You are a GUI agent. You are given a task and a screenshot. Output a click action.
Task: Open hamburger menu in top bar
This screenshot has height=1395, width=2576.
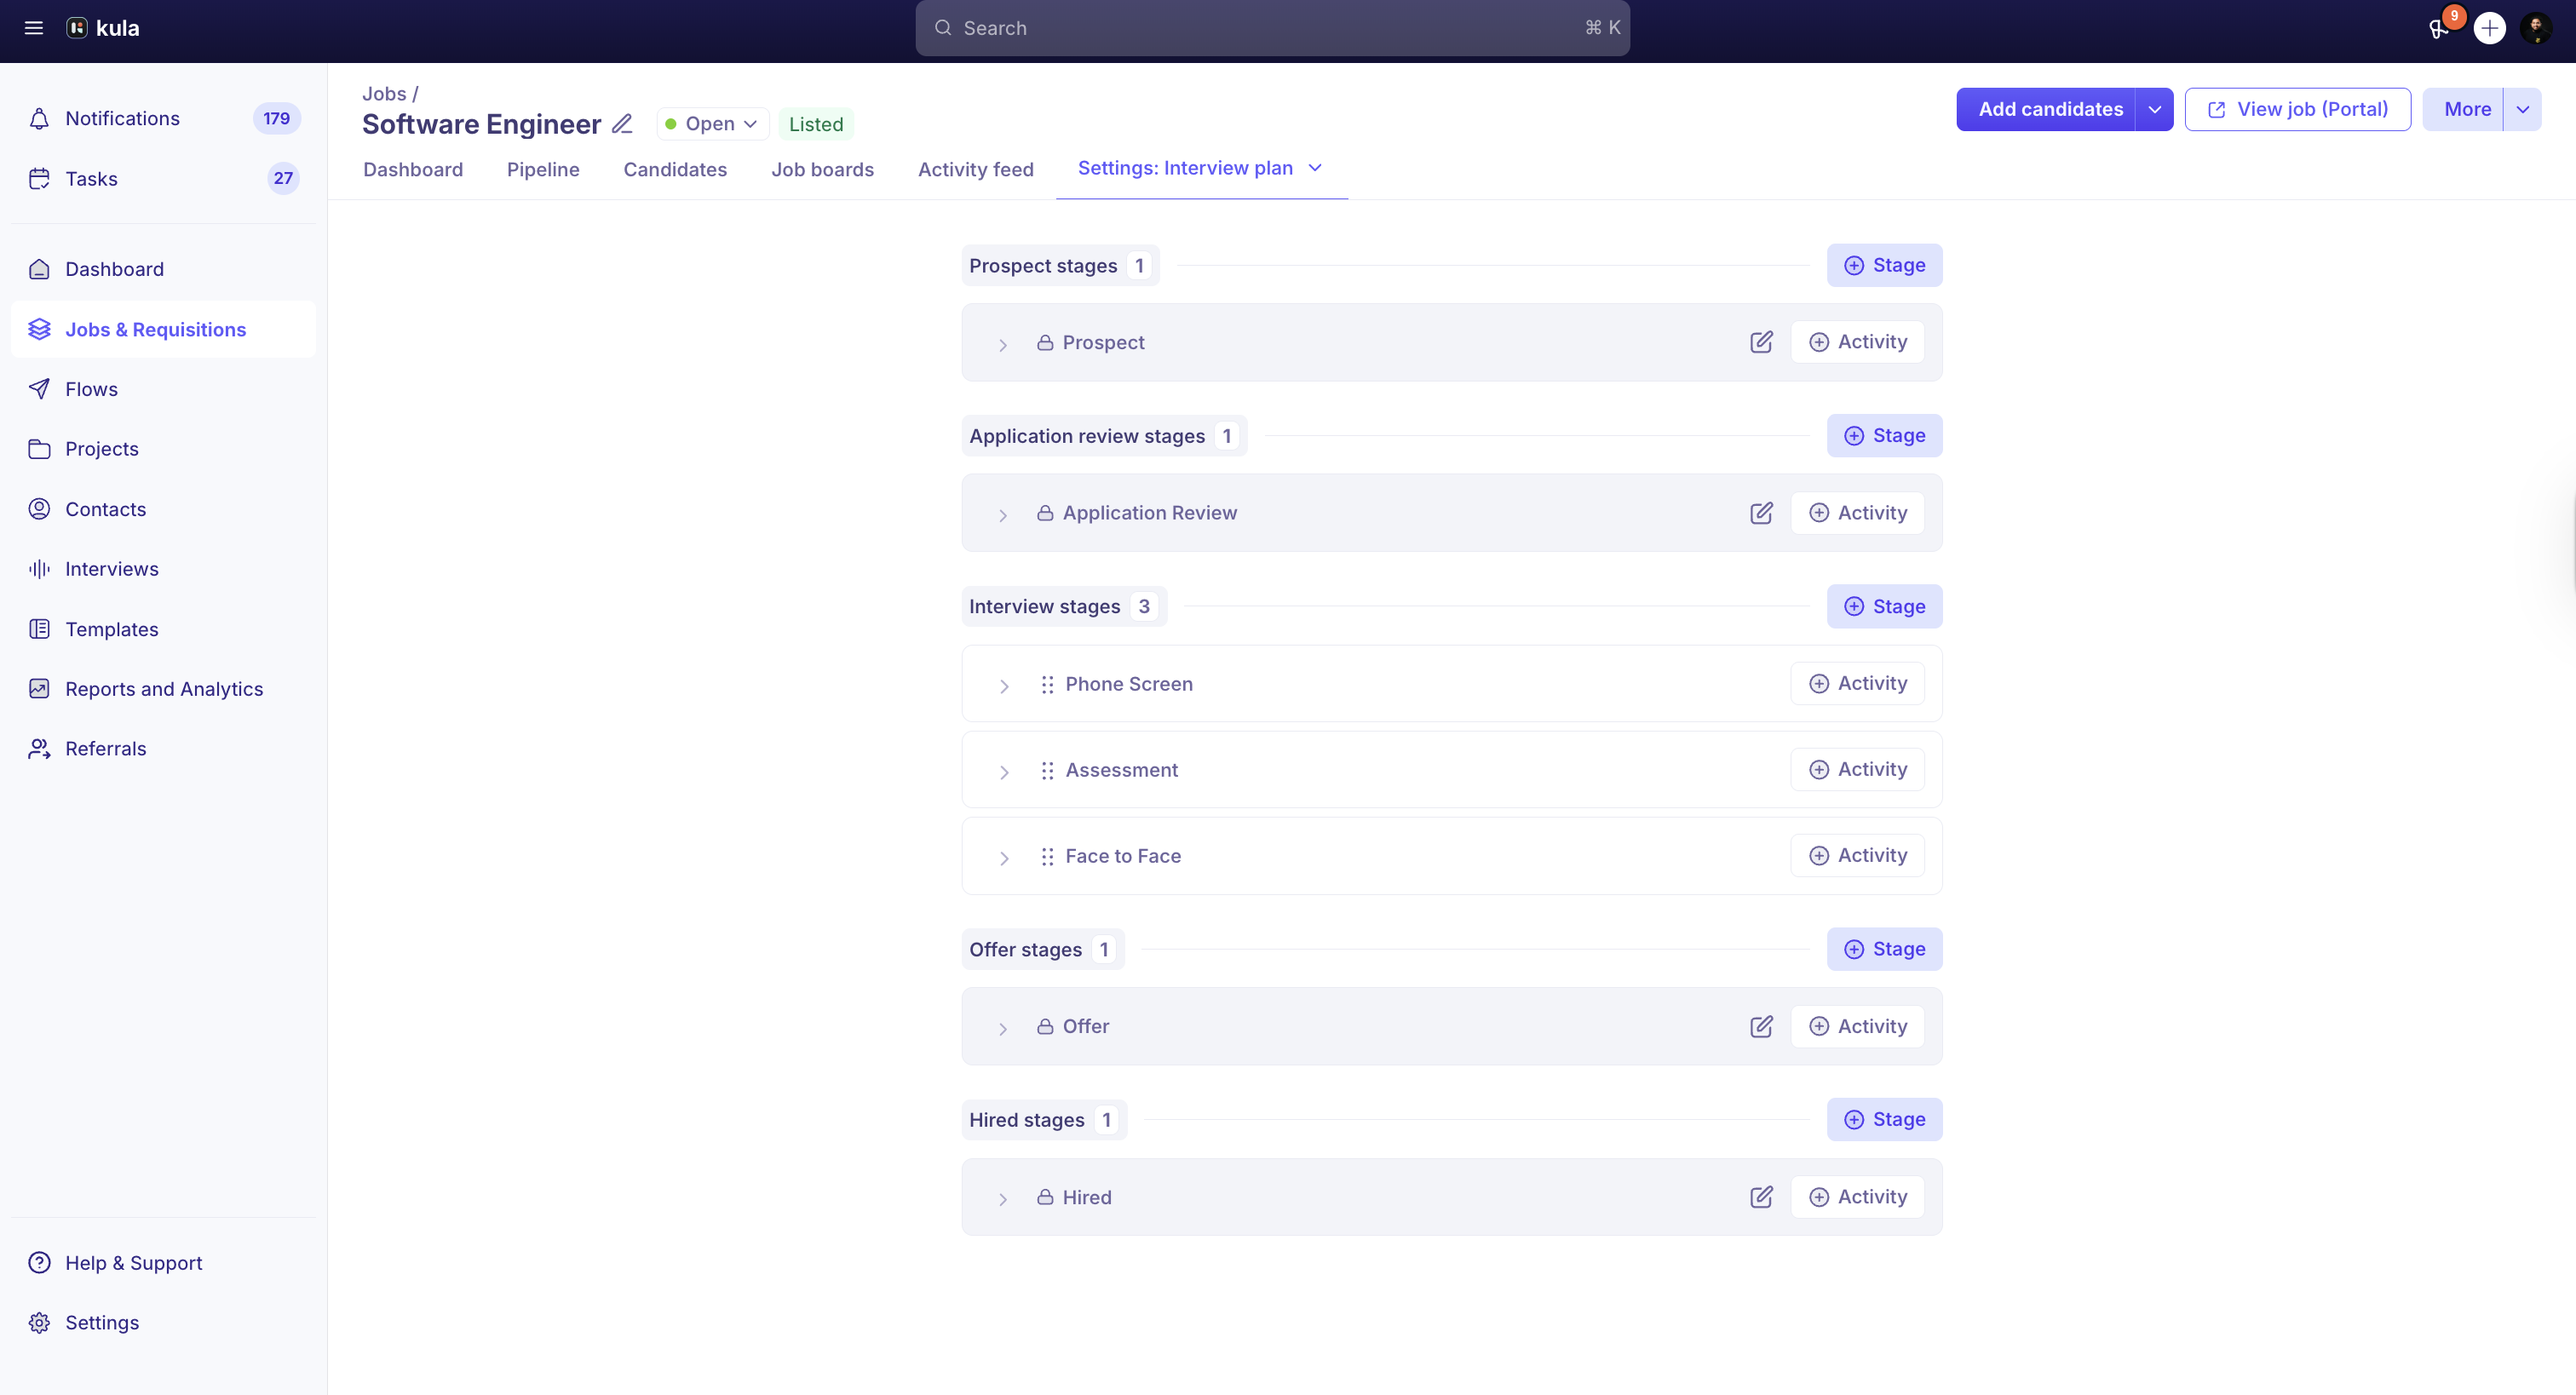34,28
